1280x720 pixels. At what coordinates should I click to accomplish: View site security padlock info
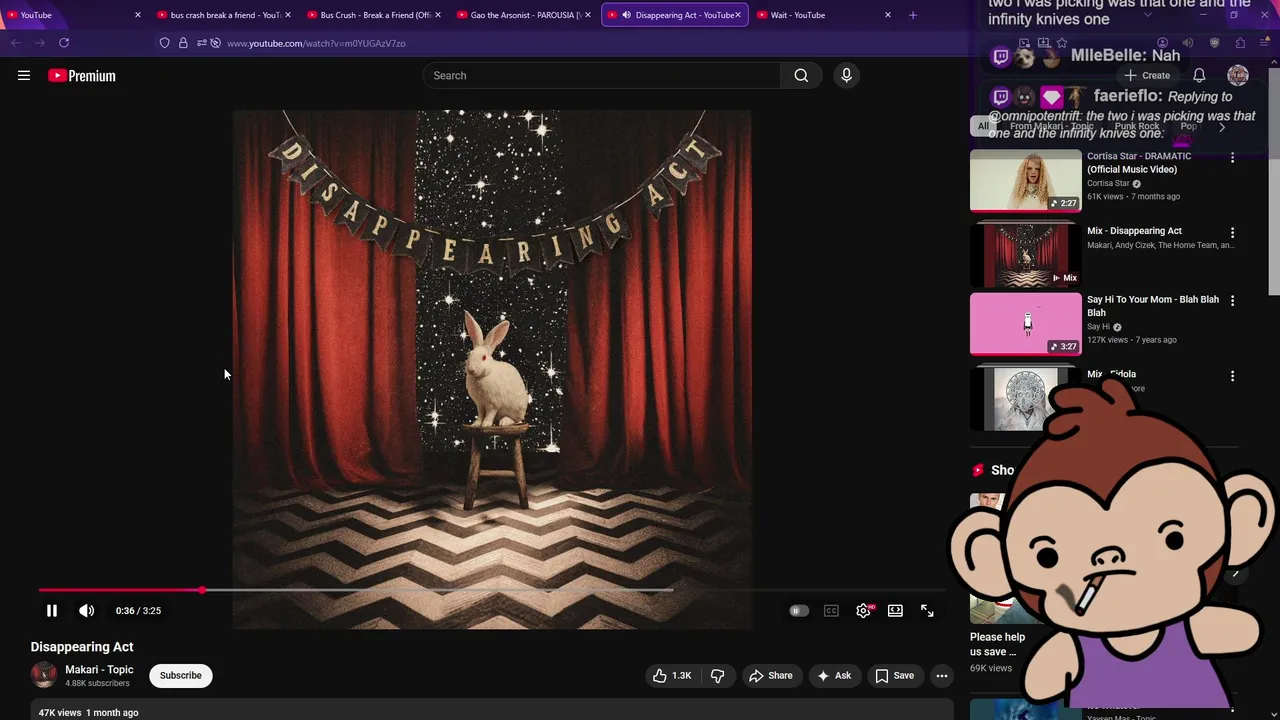pyautogui.click(x=183, y=43)
